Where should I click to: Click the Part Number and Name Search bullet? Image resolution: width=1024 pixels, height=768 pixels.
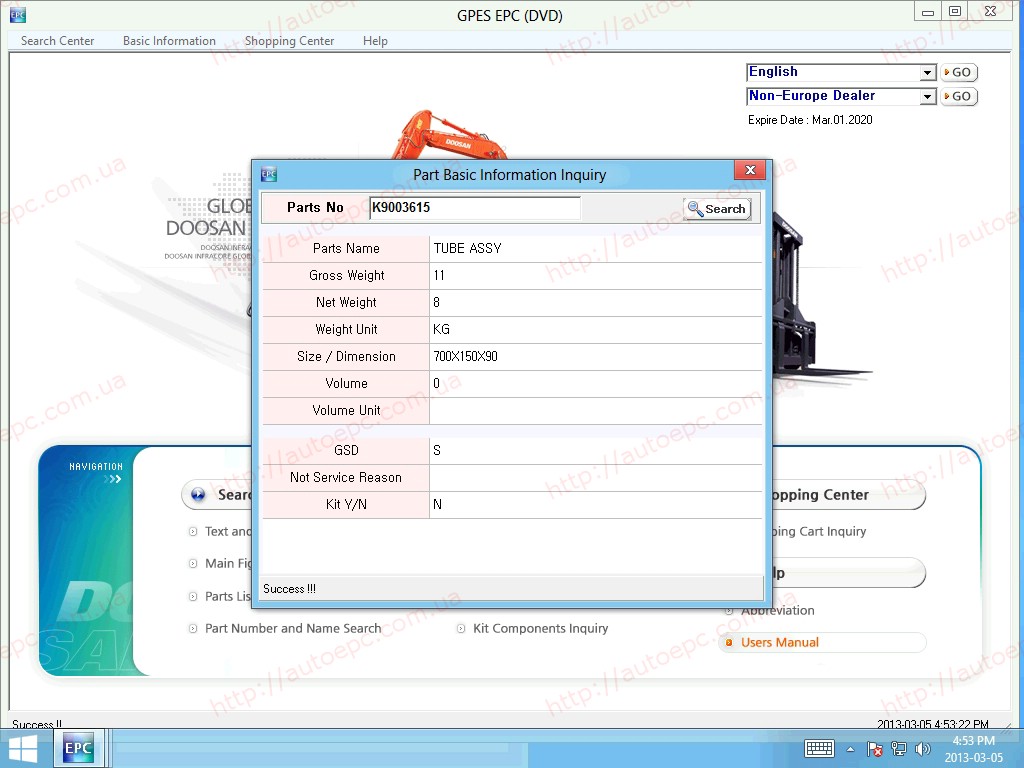tap(193, 628)
